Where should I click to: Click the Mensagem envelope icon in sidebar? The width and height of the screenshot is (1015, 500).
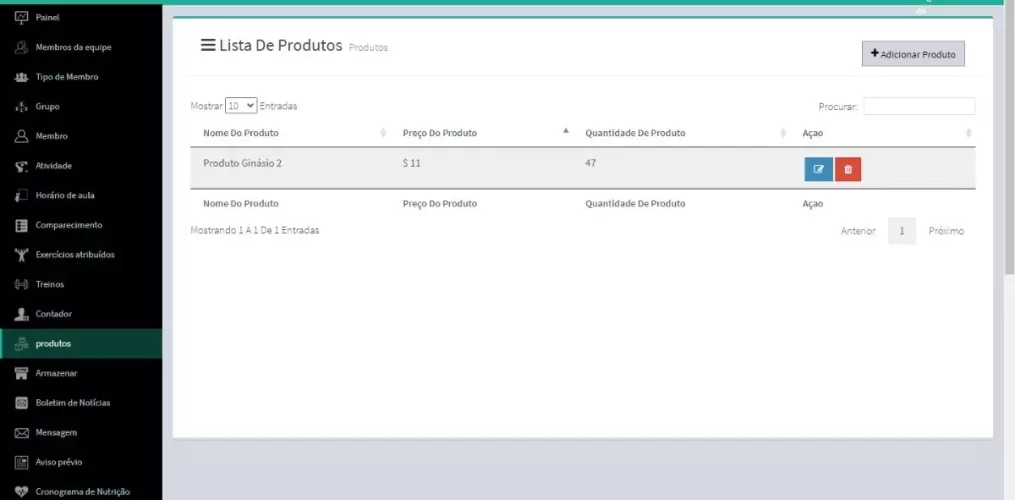click(21, 433)
